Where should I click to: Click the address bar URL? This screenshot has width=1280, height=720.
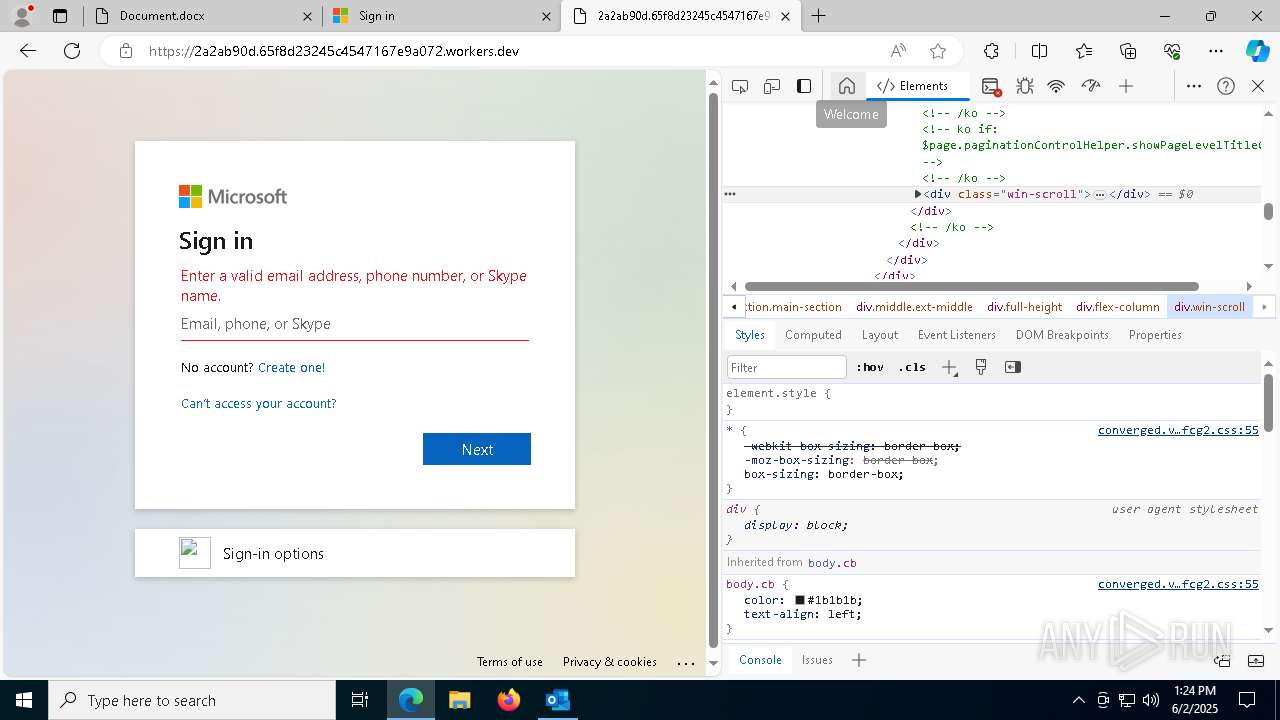pyautogui.click(x=334, y=51)
